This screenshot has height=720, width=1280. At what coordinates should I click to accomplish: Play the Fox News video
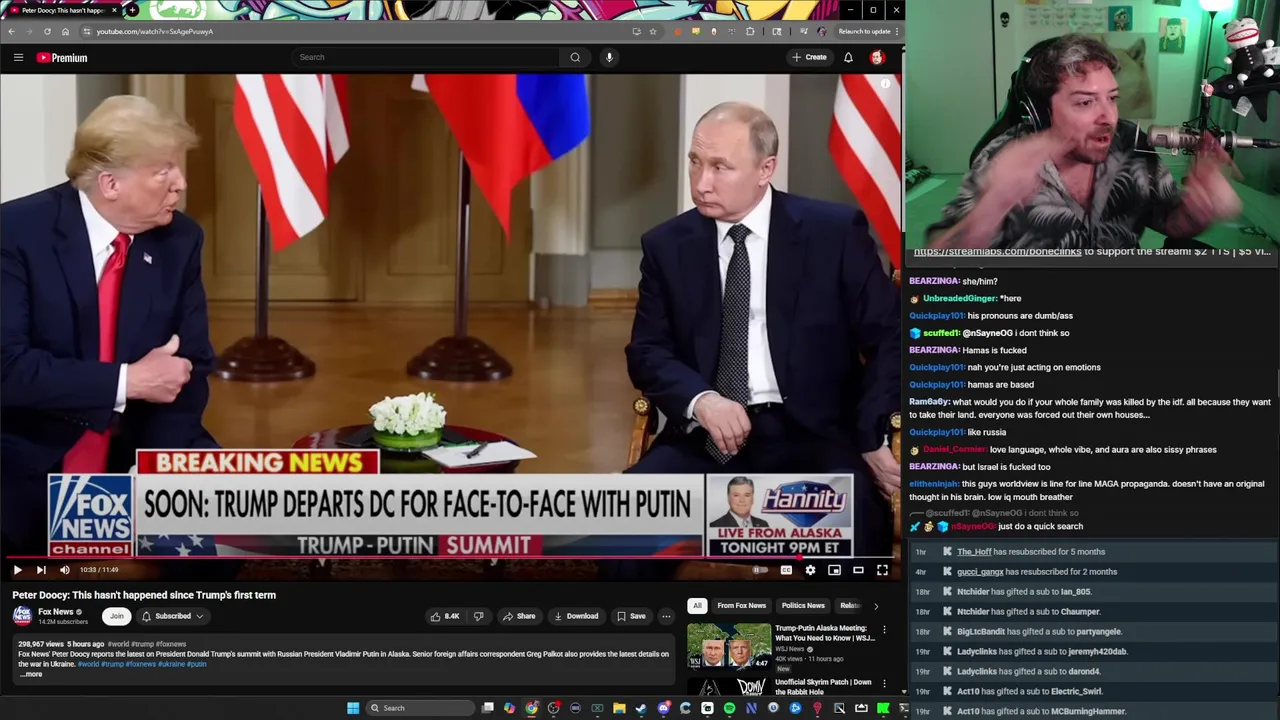tap(17, 570)
